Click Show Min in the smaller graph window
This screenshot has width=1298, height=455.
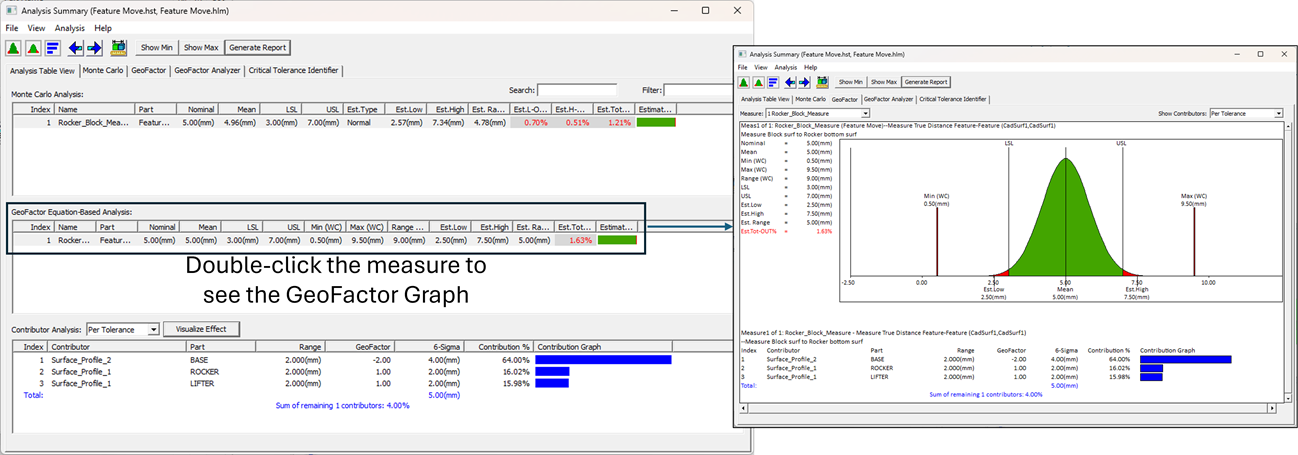coord(849,82)
